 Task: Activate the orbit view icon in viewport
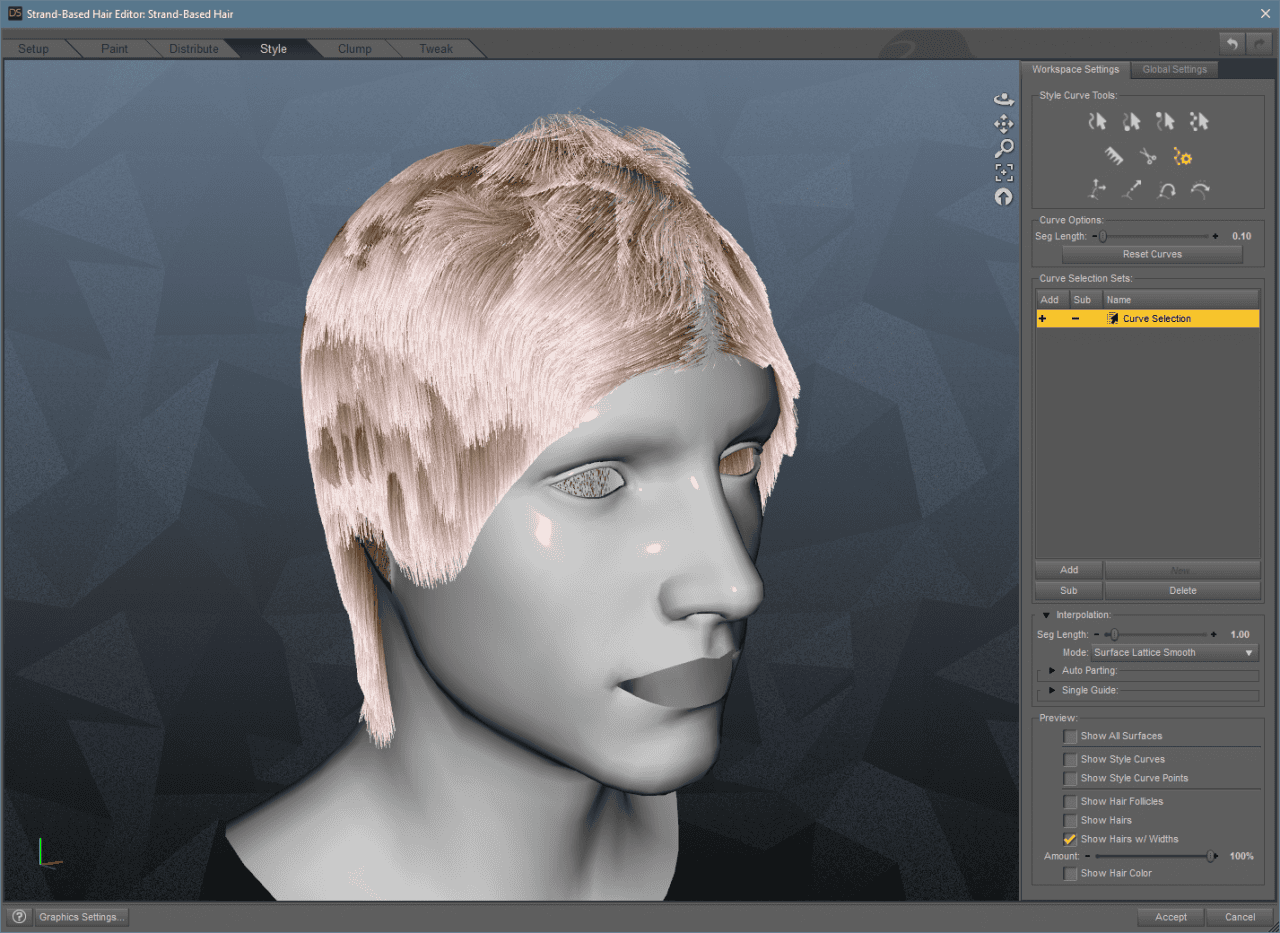(1004, 98)
